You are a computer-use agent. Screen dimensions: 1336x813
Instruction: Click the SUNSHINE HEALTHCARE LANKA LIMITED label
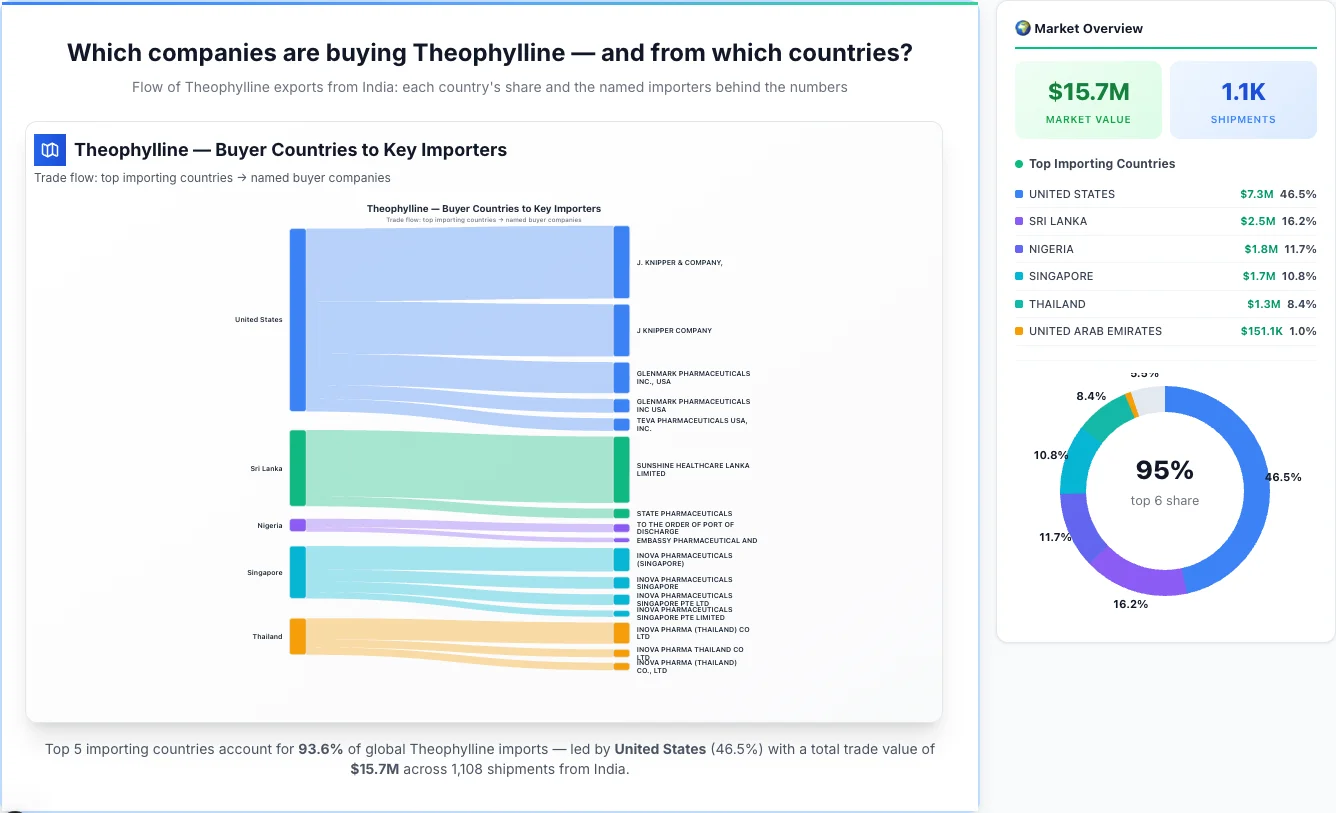pos(693,468)
